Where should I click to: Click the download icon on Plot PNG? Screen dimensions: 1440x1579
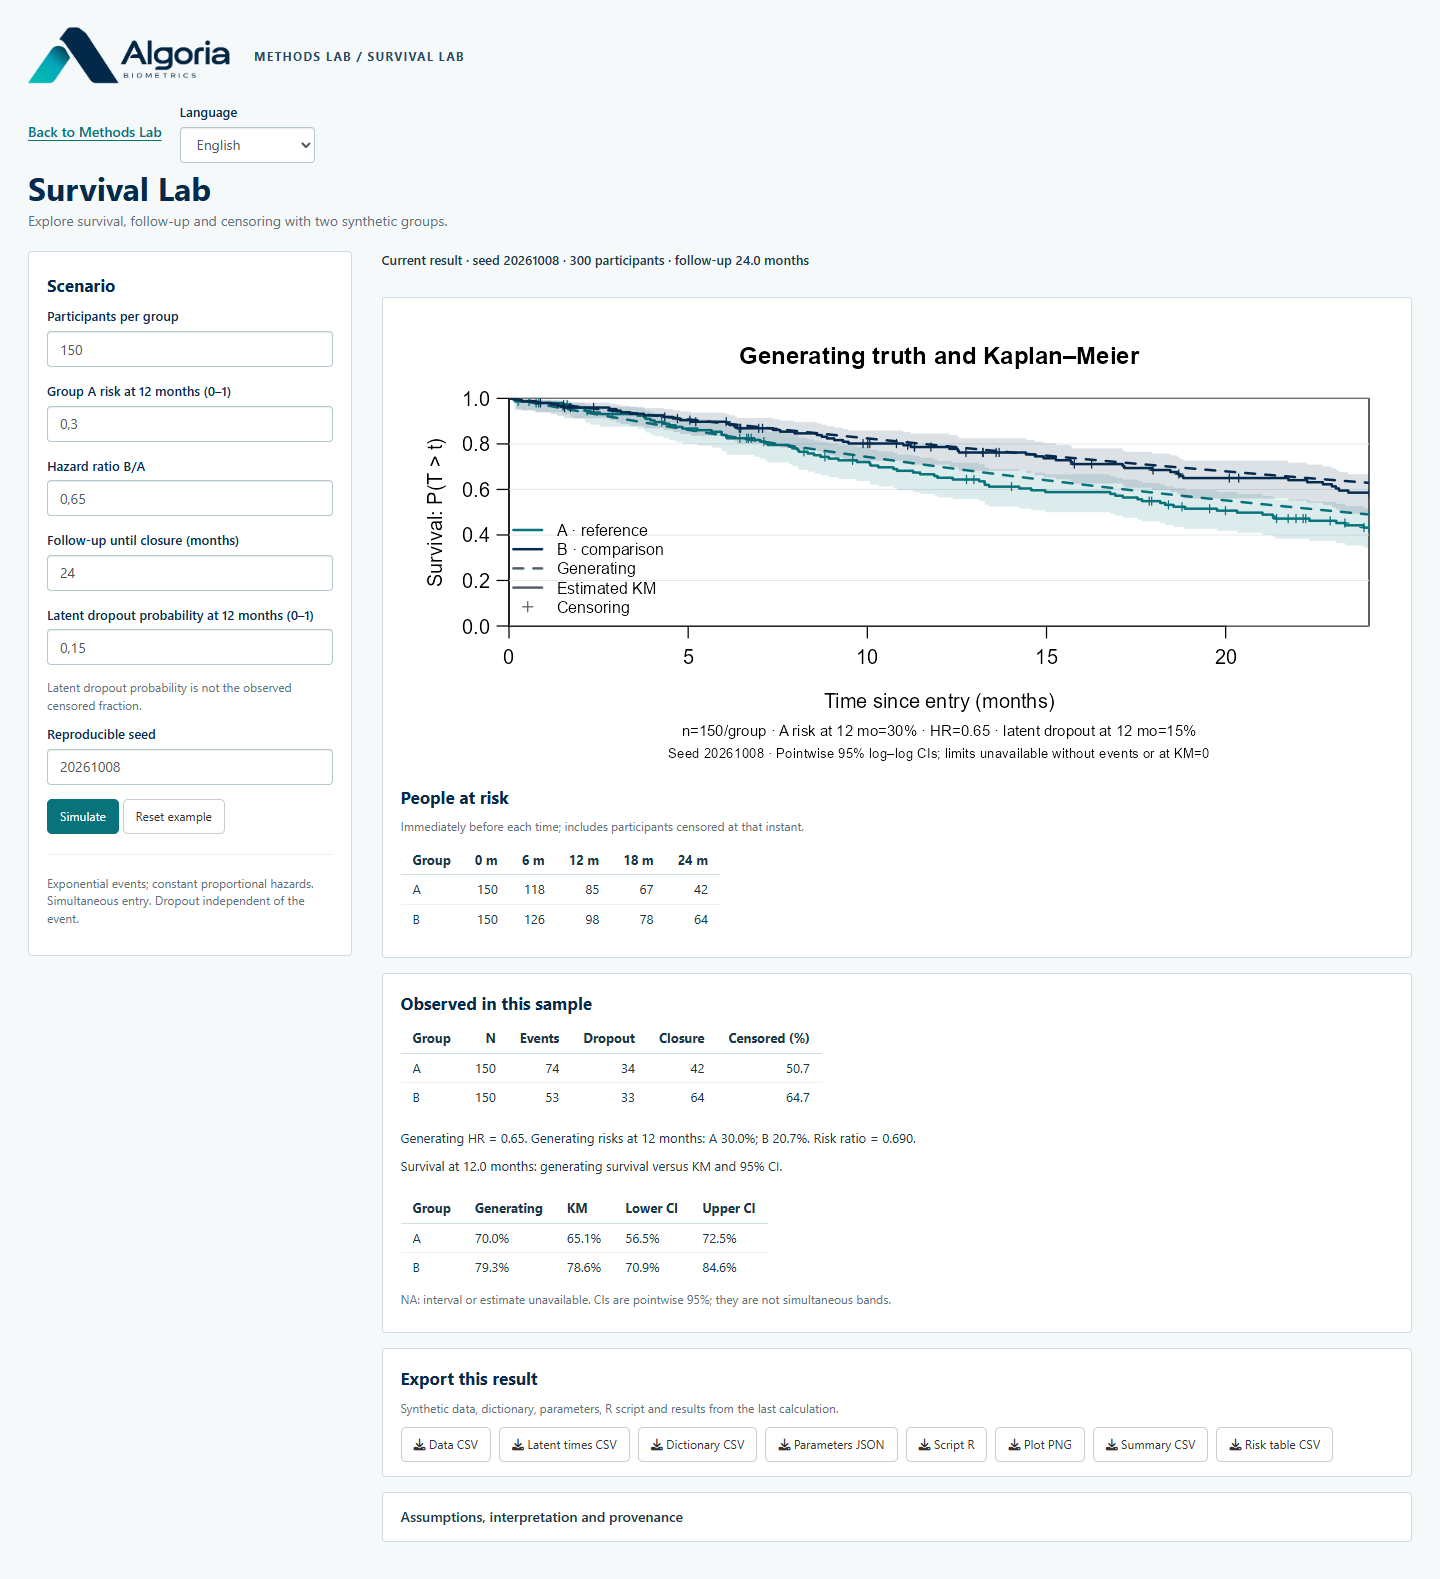point(1014,1445)
